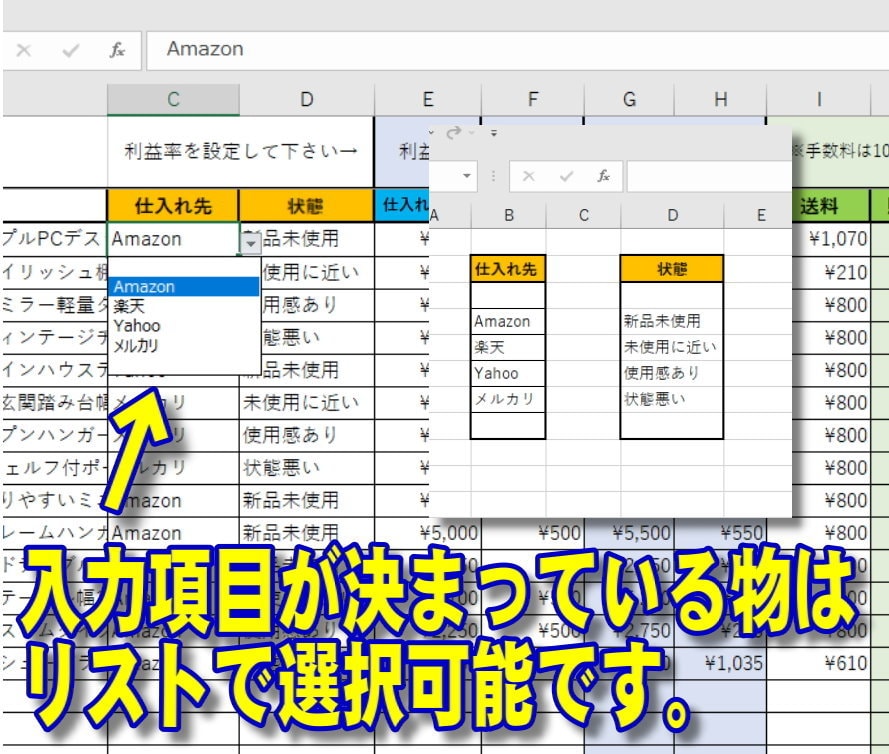Image resolution: width=889 pixels, height=754 pixels.
Task: Select 楽天 in the dropdown list
Action: 184,306
